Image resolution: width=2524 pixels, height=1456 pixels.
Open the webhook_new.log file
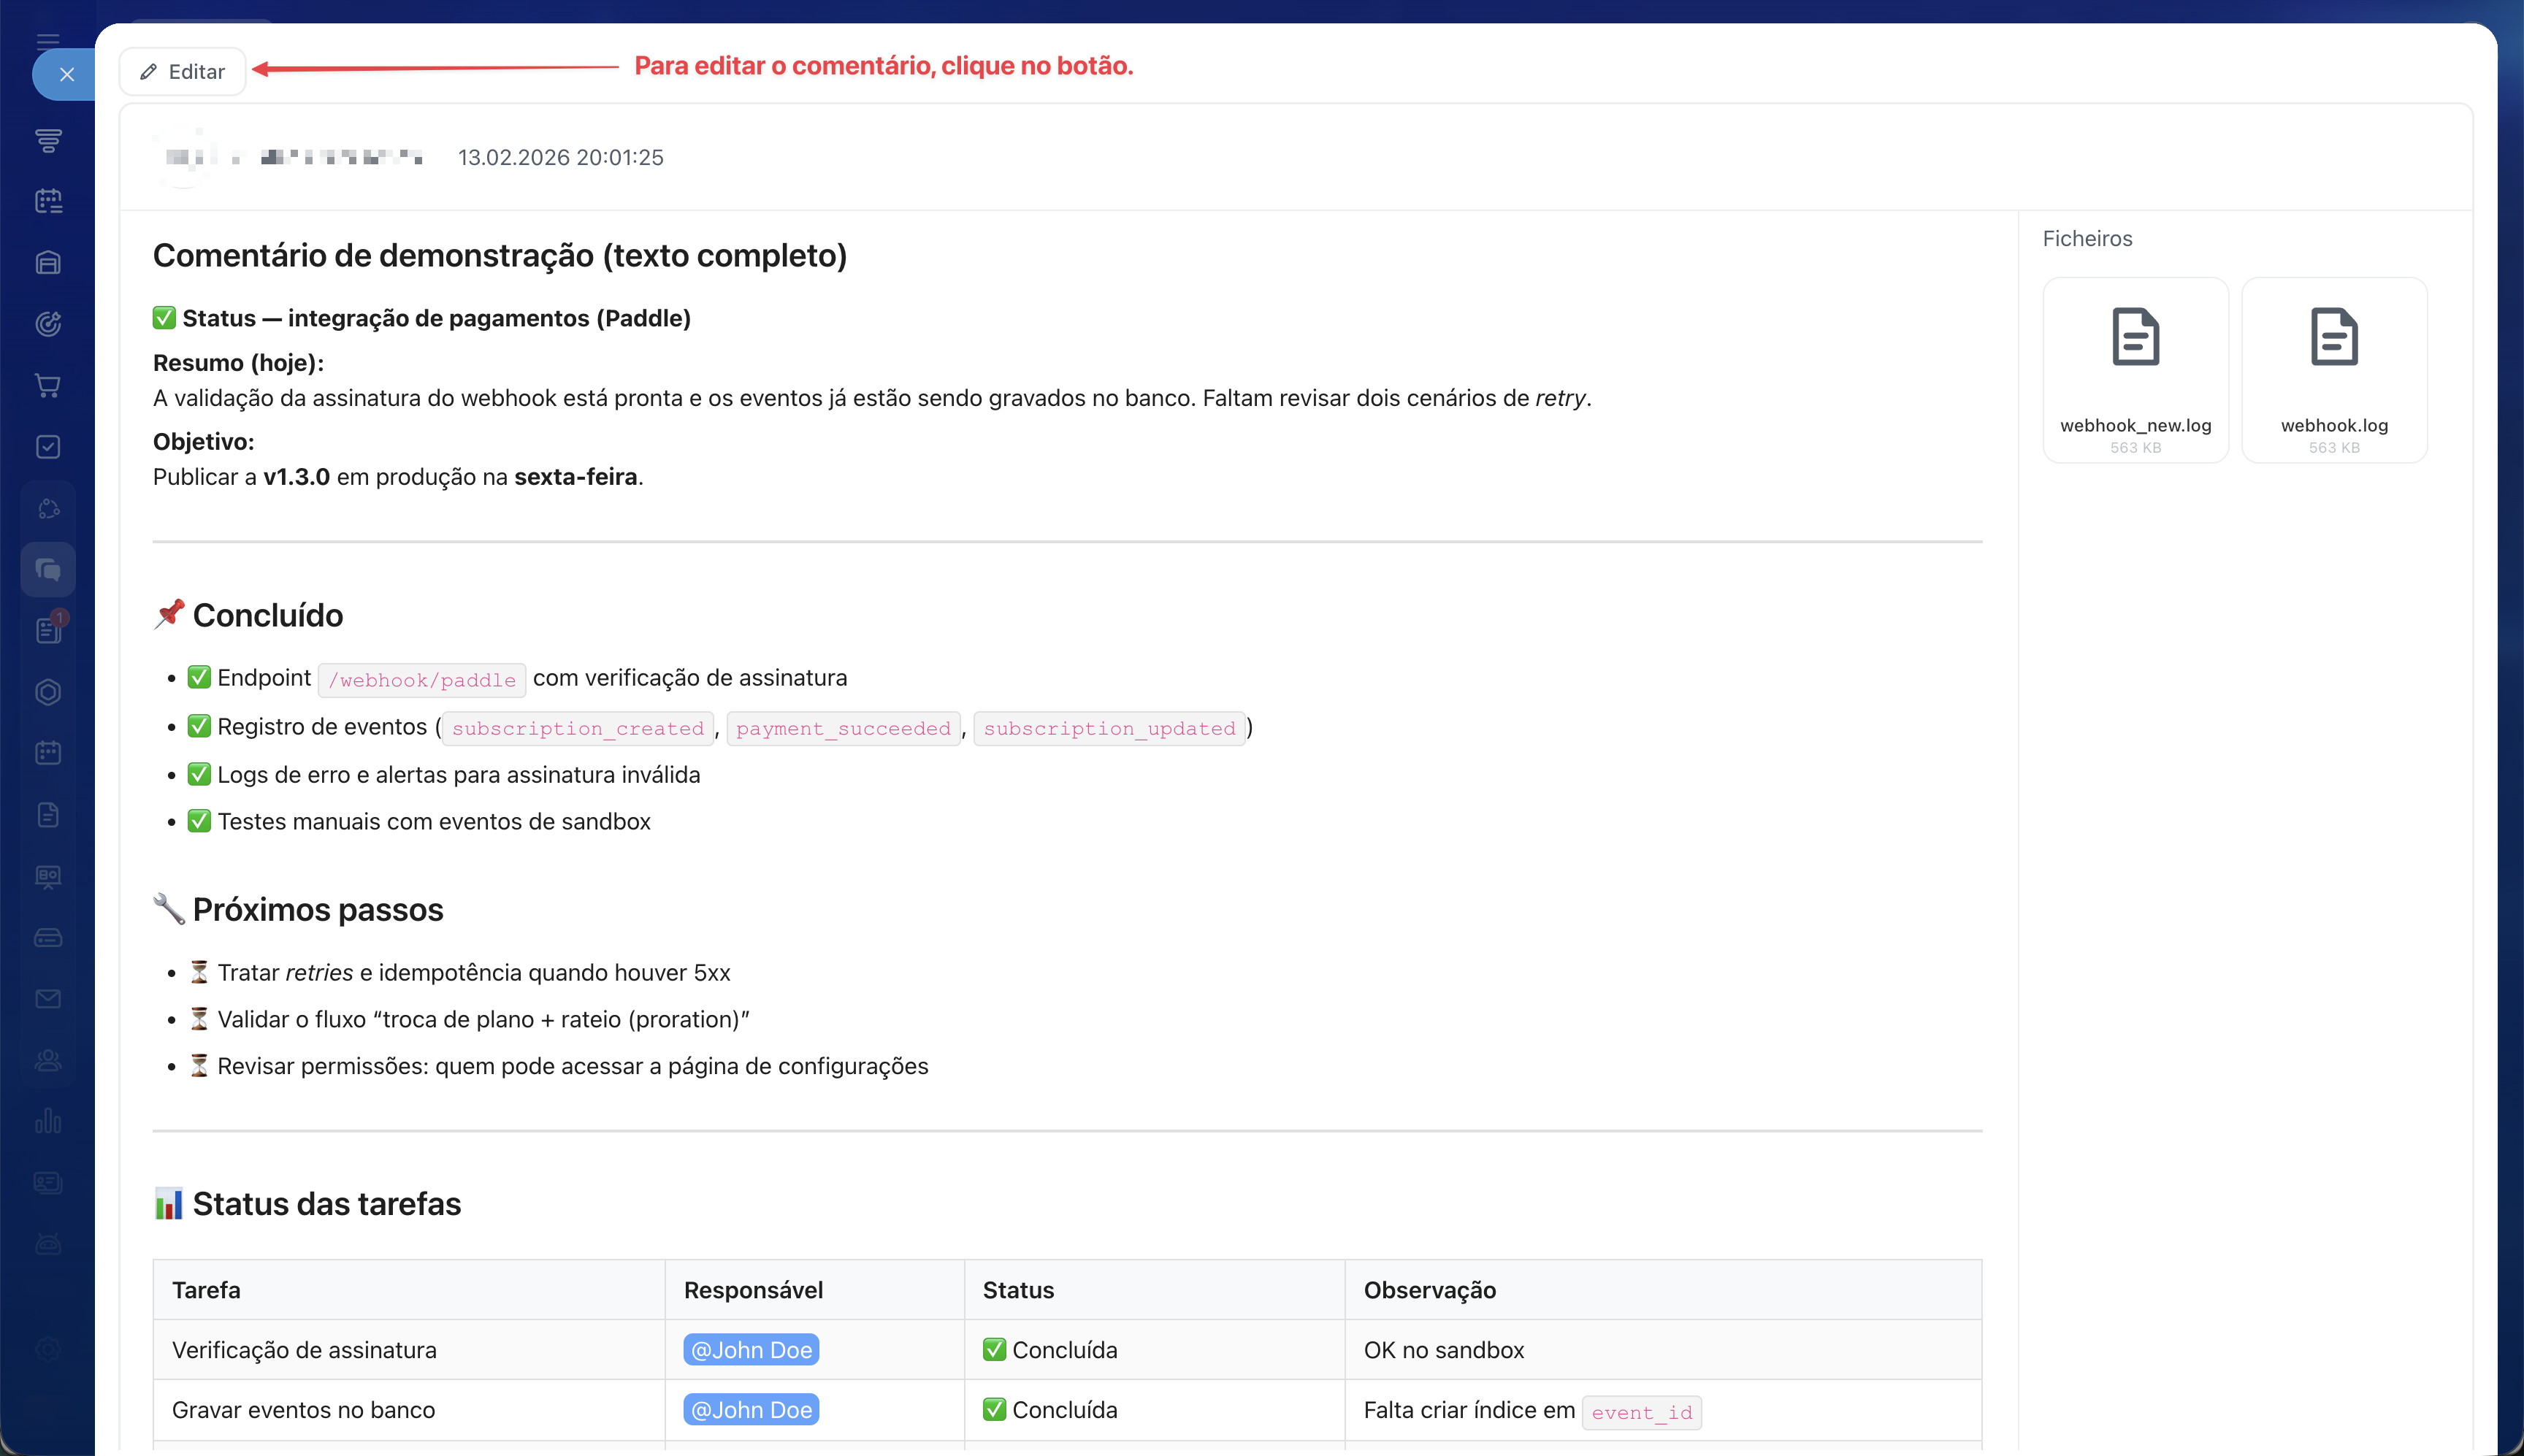pyautogui.click(x=2135, y=370)
